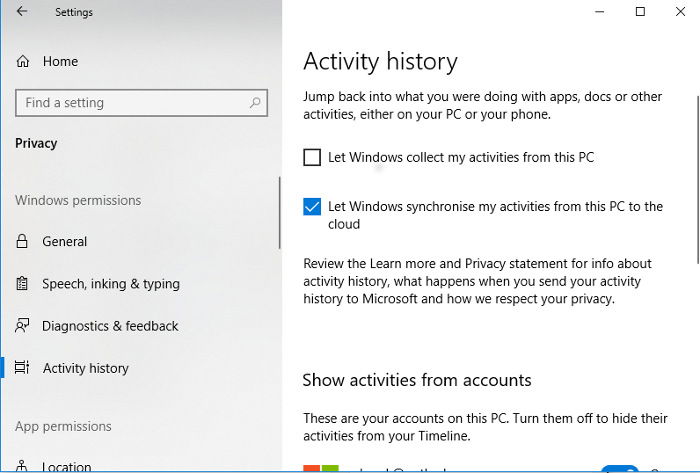Click the Microsoft account logo at bottom
The height and width of the screenshot is (473, 700).
click(321, 469)
